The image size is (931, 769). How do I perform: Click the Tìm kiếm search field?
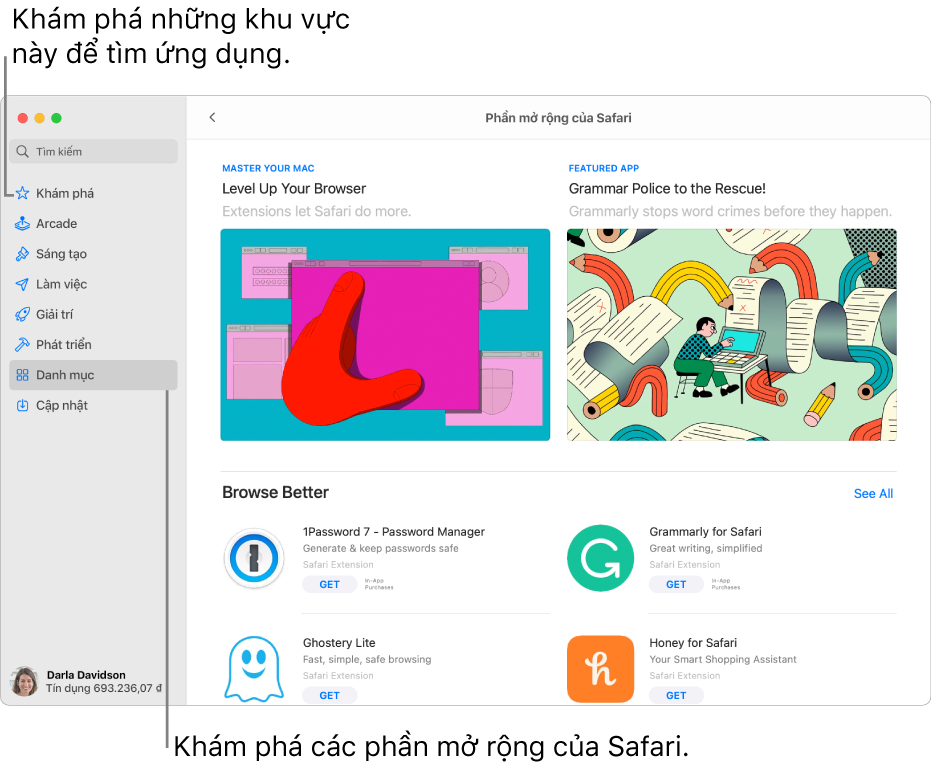[93, 151]
